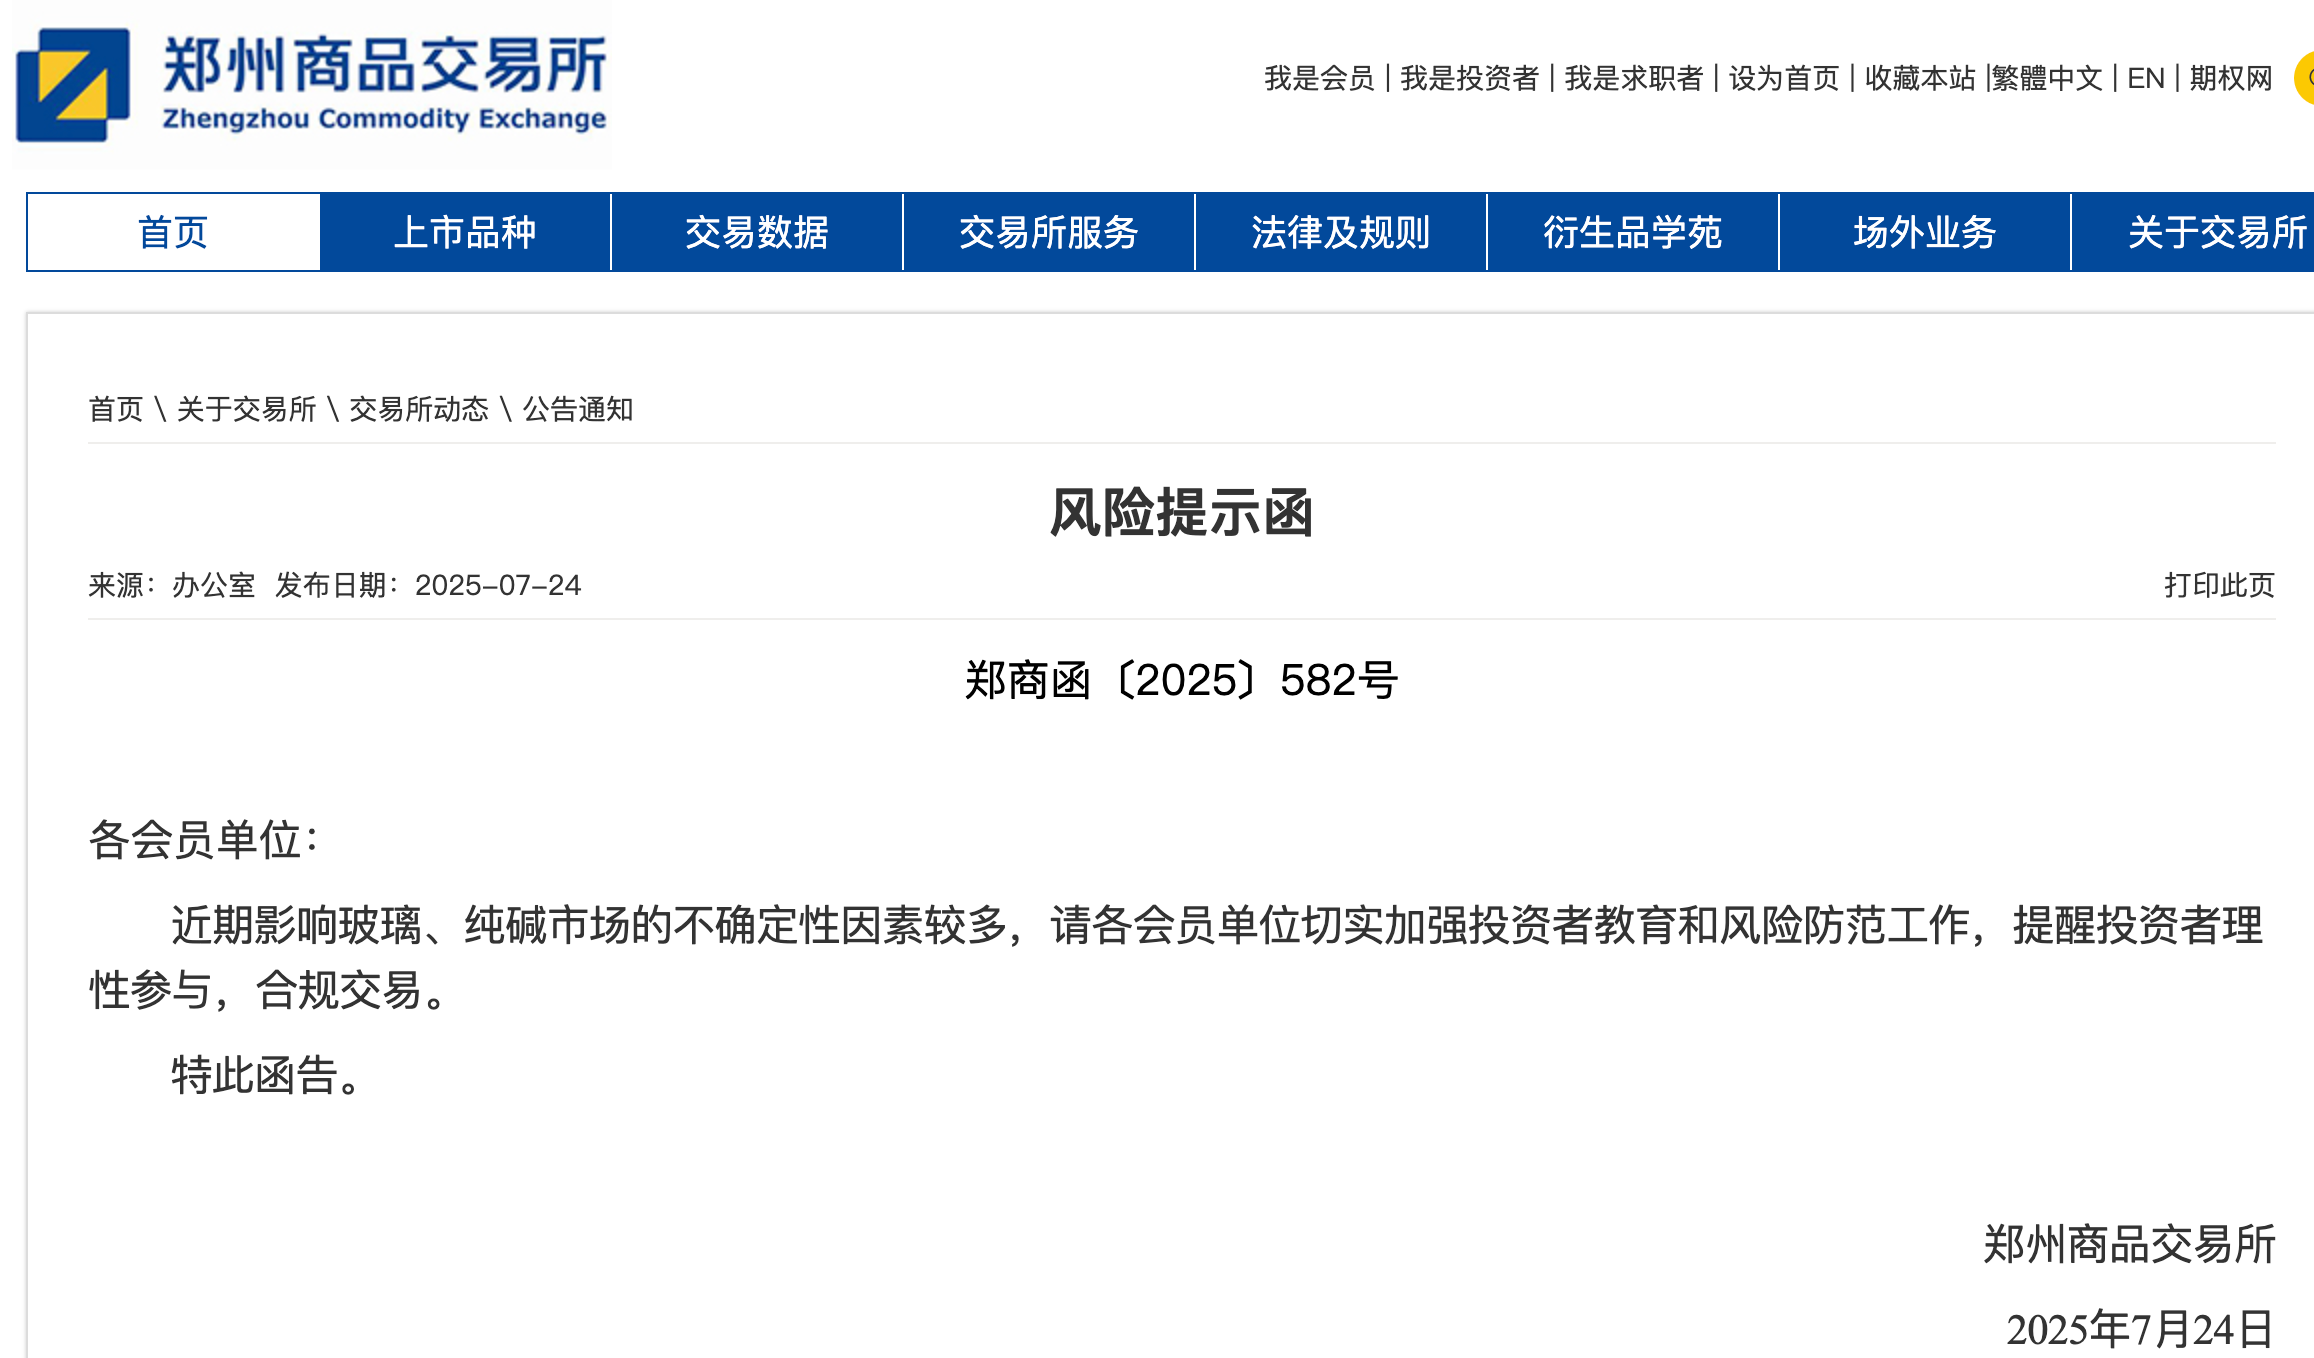Click the Zhengzhou Commodity Exchange logo
This screenshot has height=1358, width=2314.
[310, 85]
